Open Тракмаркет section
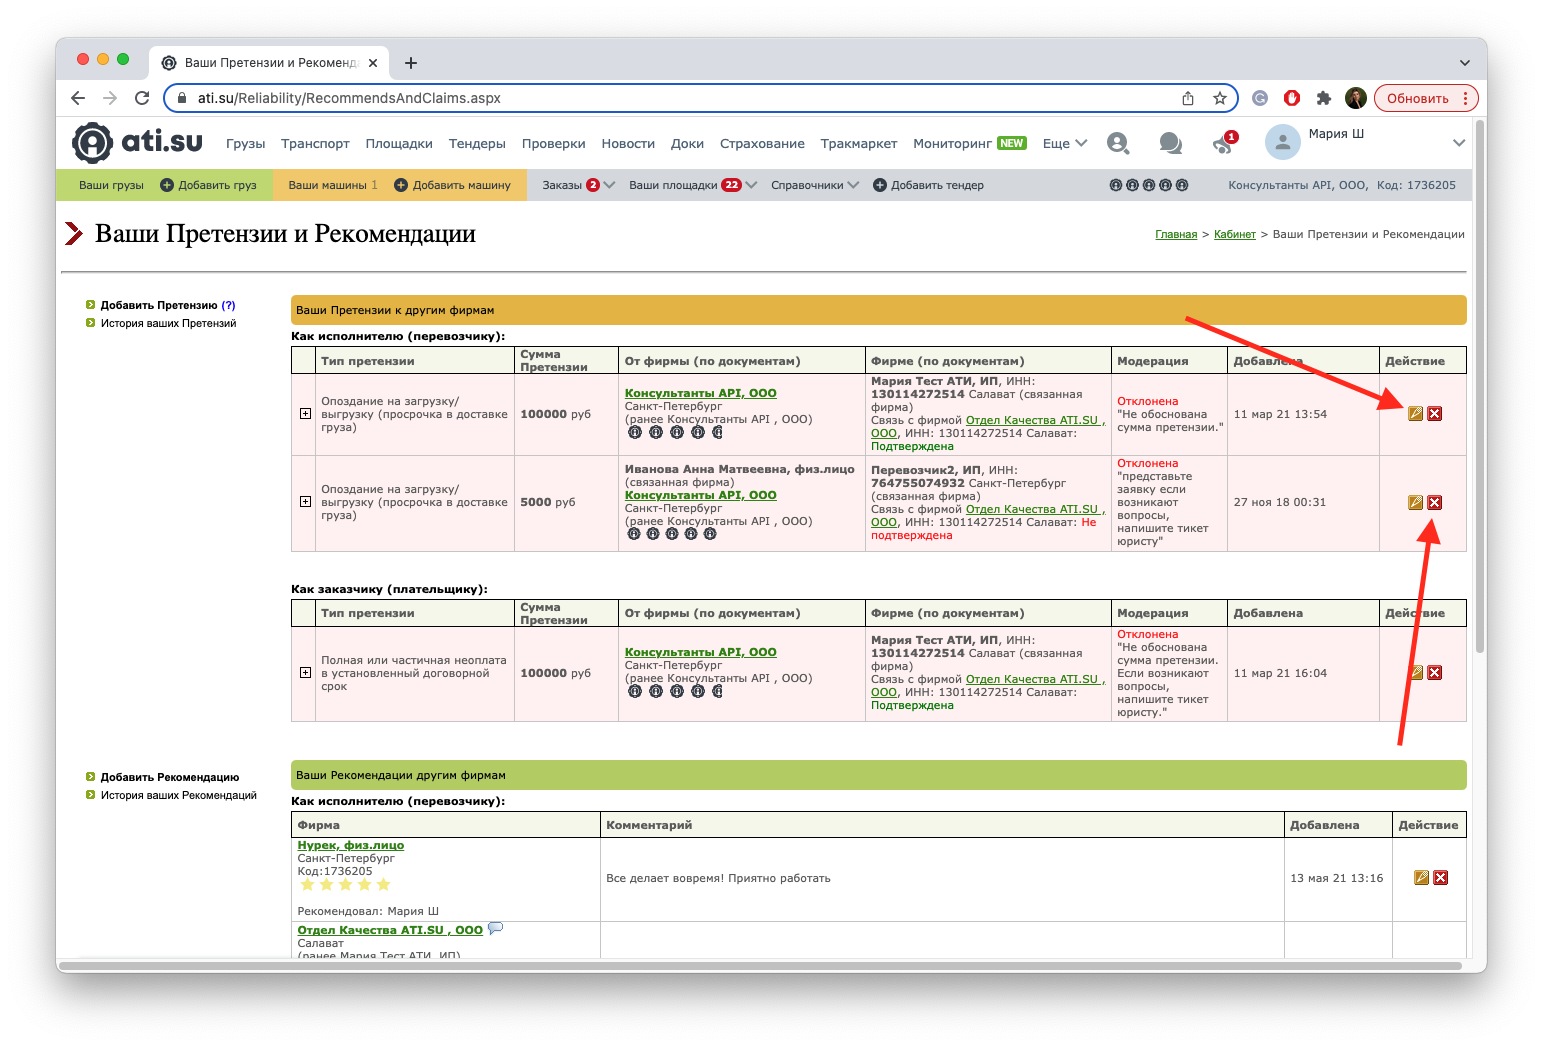The height and width of the screenshot is (1047, 1543). (x=859, y=144)
